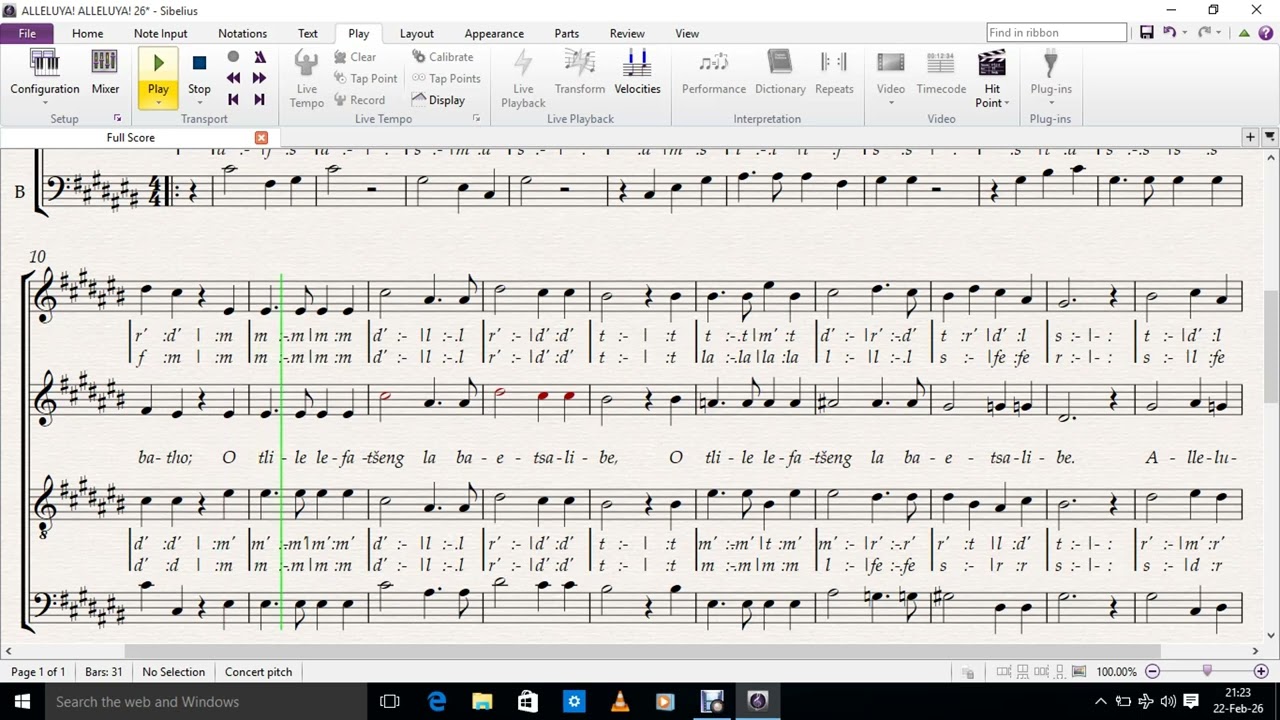This screenshot has width=1280, height=720.
Task: Click Record in Live Tempo group
Action: (x=359, y=100)
